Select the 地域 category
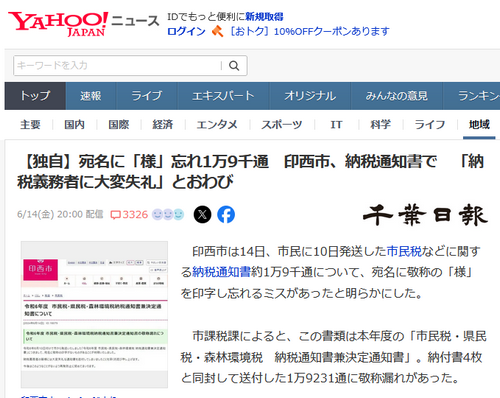 pyautogui.click(x=479, y=125)
